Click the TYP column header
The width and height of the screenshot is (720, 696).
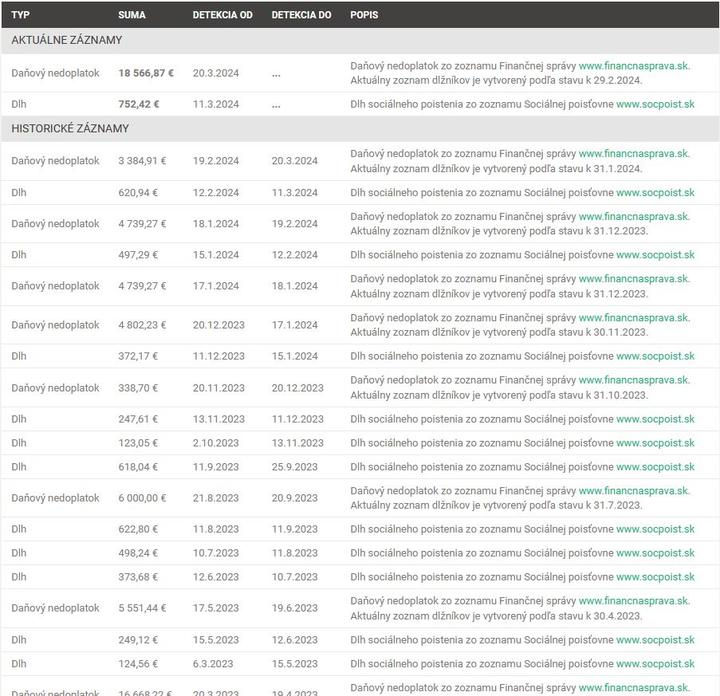21,15
